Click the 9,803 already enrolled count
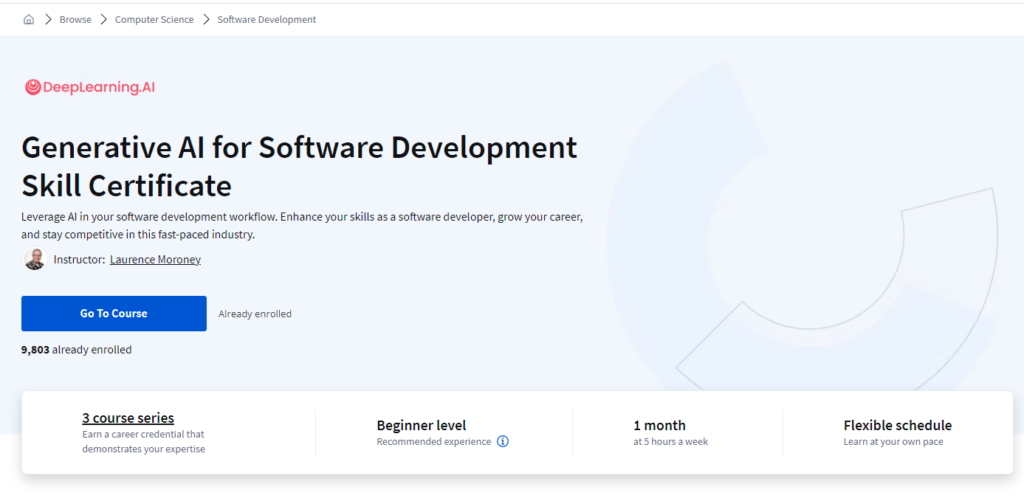Screen dimensions: 1024x501 click(76, 350)
